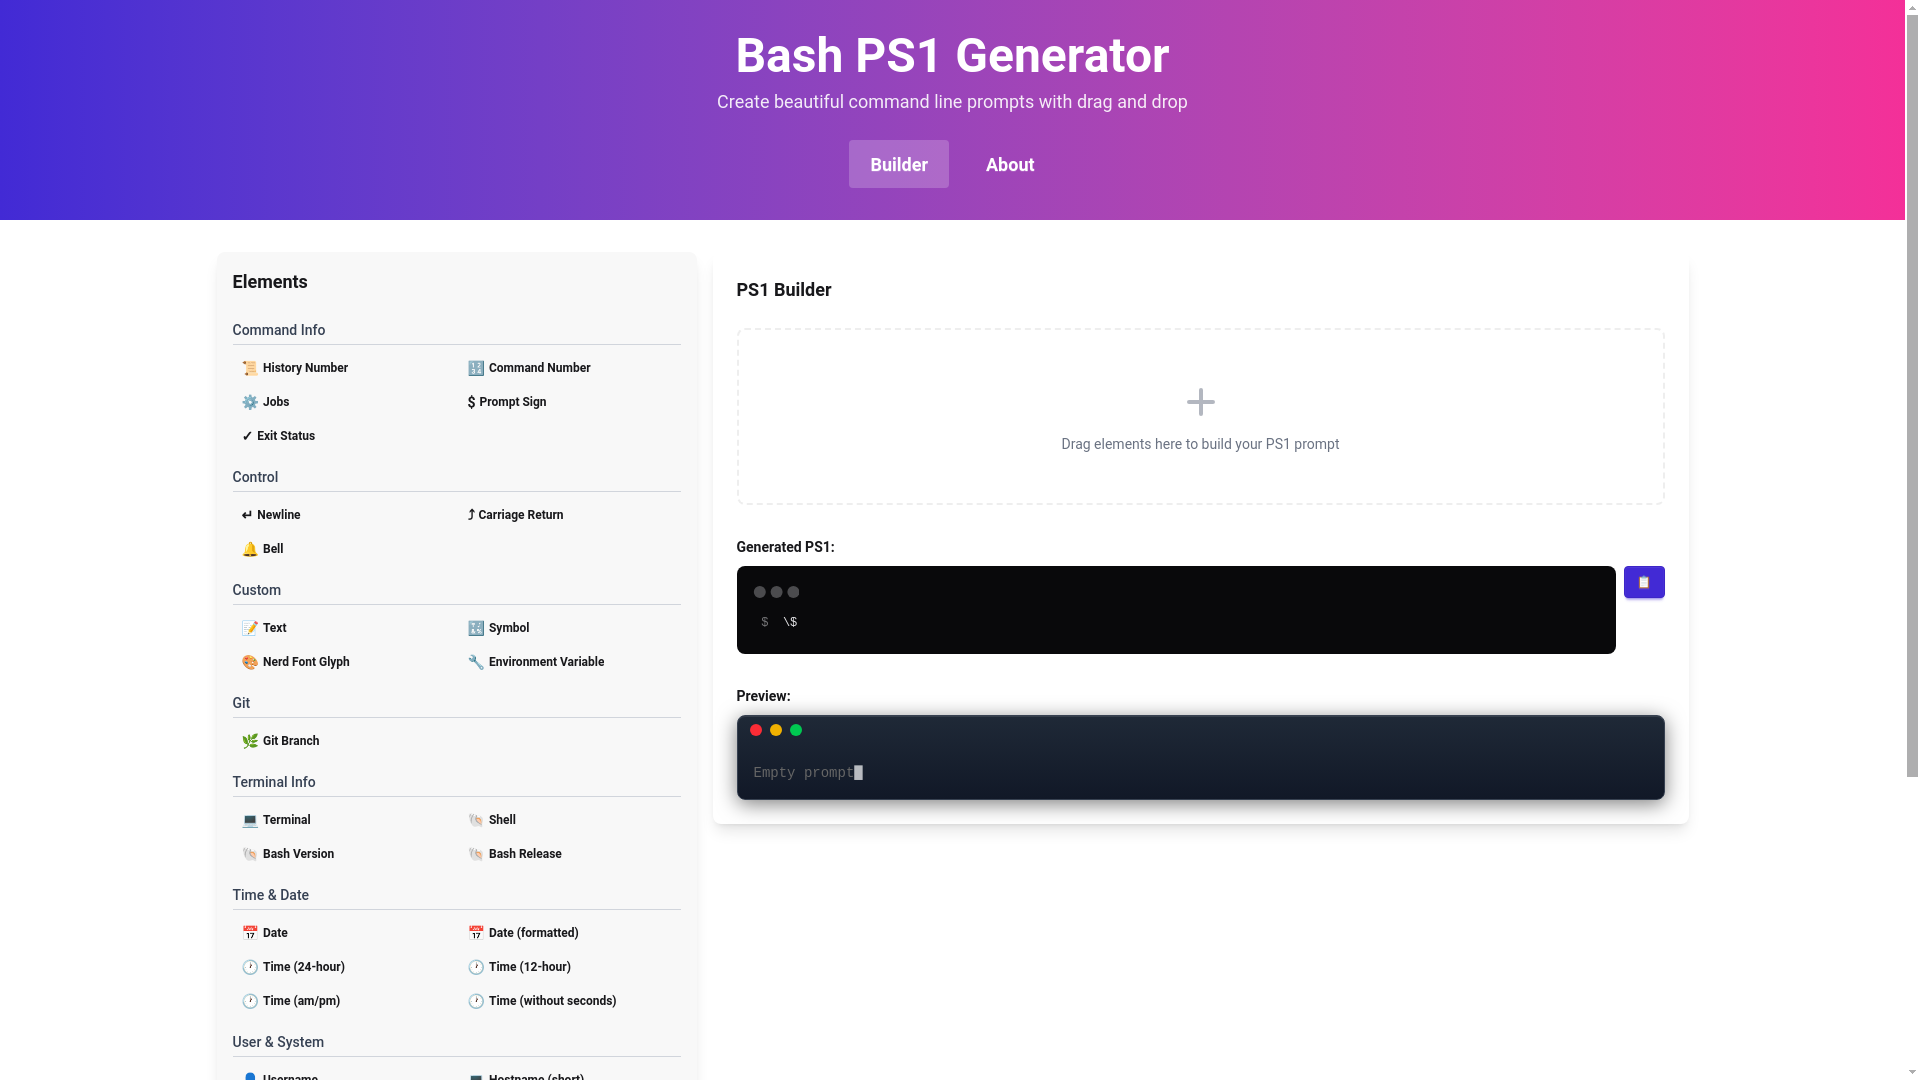Click the Command Info category heading
The image size is (1920, 1080).
(x=279, y=330)
